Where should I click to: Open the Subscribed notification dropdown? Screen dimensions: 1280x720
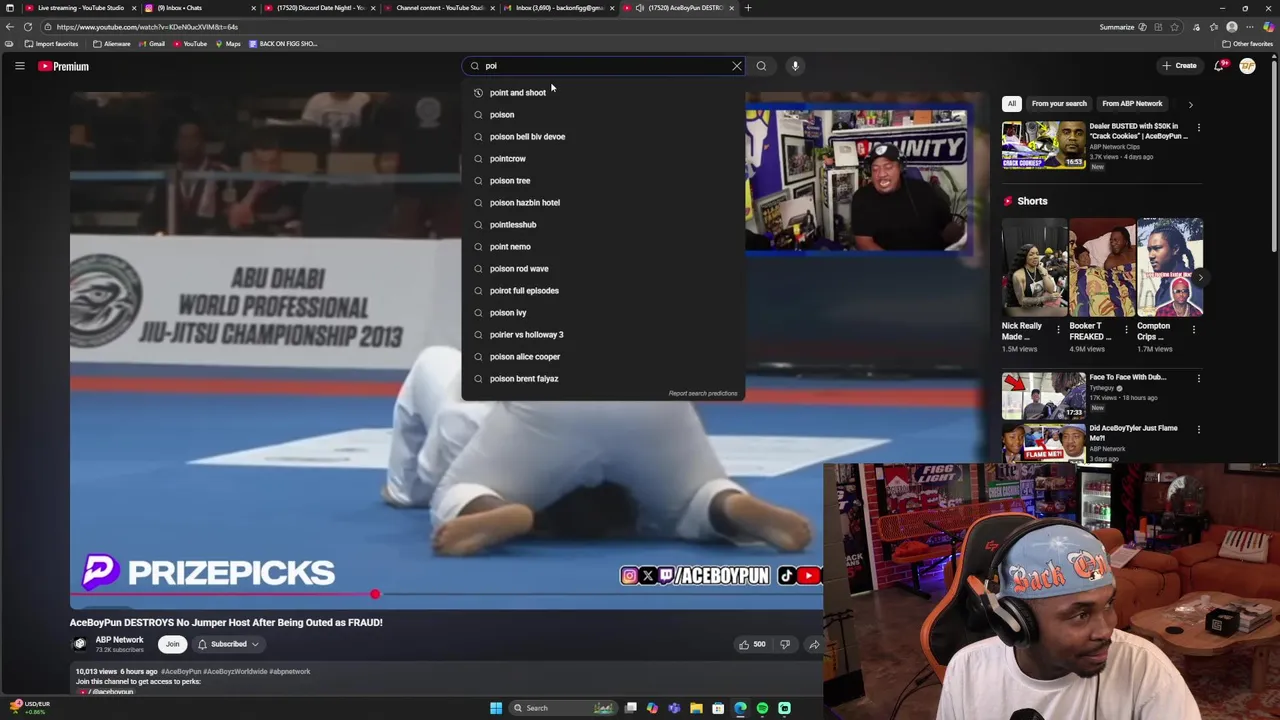[228, 644]
